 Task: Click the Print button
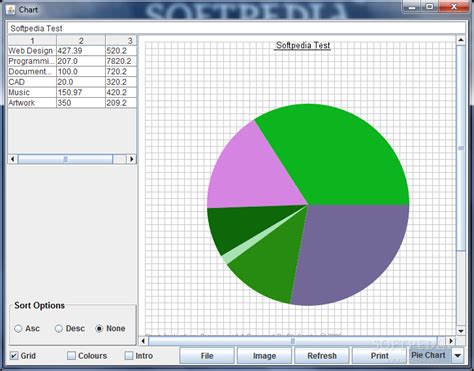(379, 356)
